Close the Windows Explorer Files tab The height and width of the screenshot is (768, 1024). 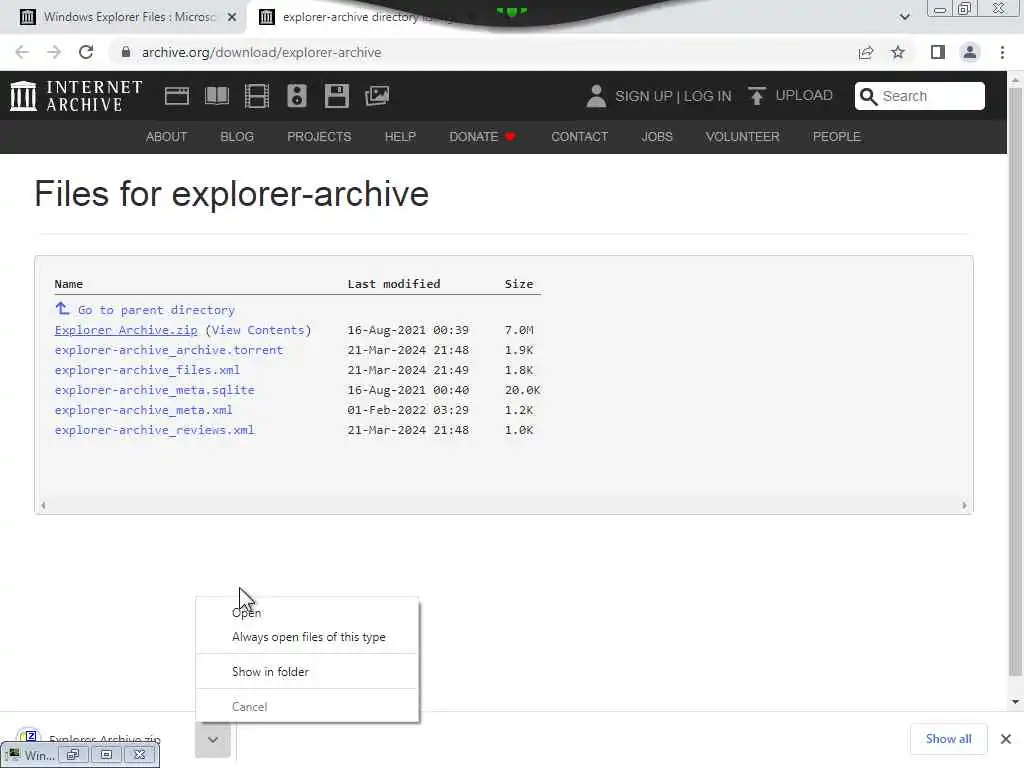coord(232,17)
